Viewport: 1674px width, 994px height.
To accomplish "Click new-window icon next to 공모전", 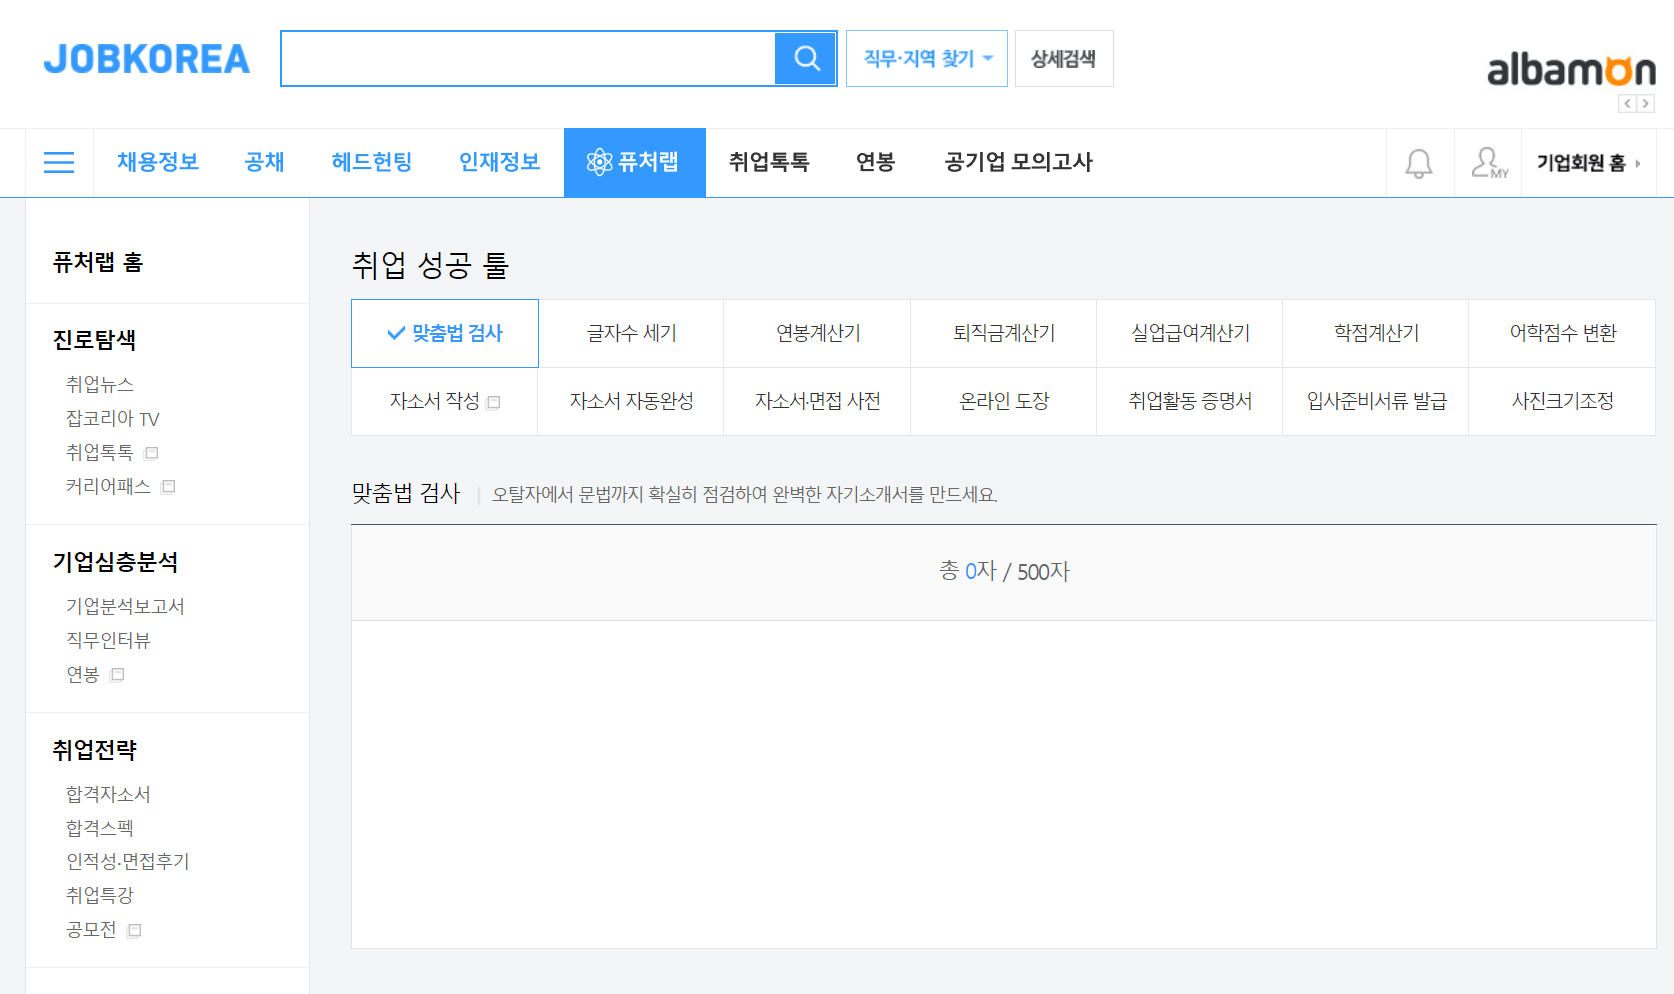I will click(x=135, y=931).
